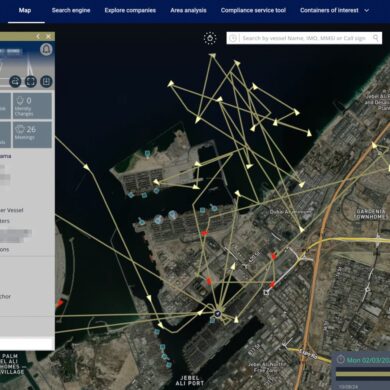The image size is (390, 390).
Task: Click the red marker beside the info panel
Action: [x=60, y=303]
